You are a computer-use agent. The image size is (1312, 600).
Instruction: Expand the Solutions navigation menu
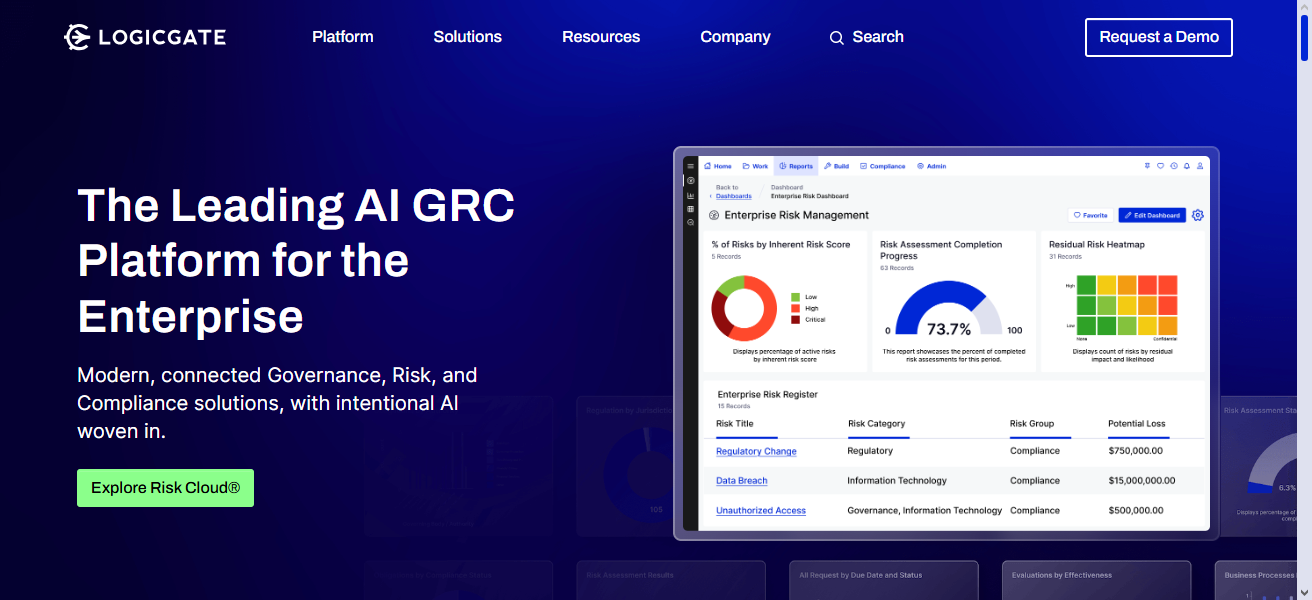click(467, 37)
